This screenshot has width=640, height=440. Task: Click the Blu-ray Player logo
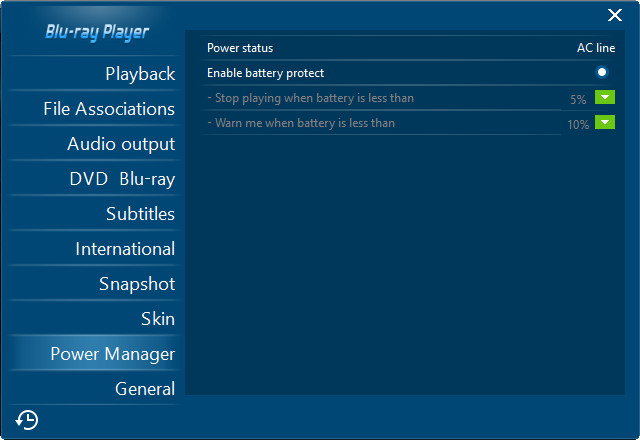coord(97,32)
